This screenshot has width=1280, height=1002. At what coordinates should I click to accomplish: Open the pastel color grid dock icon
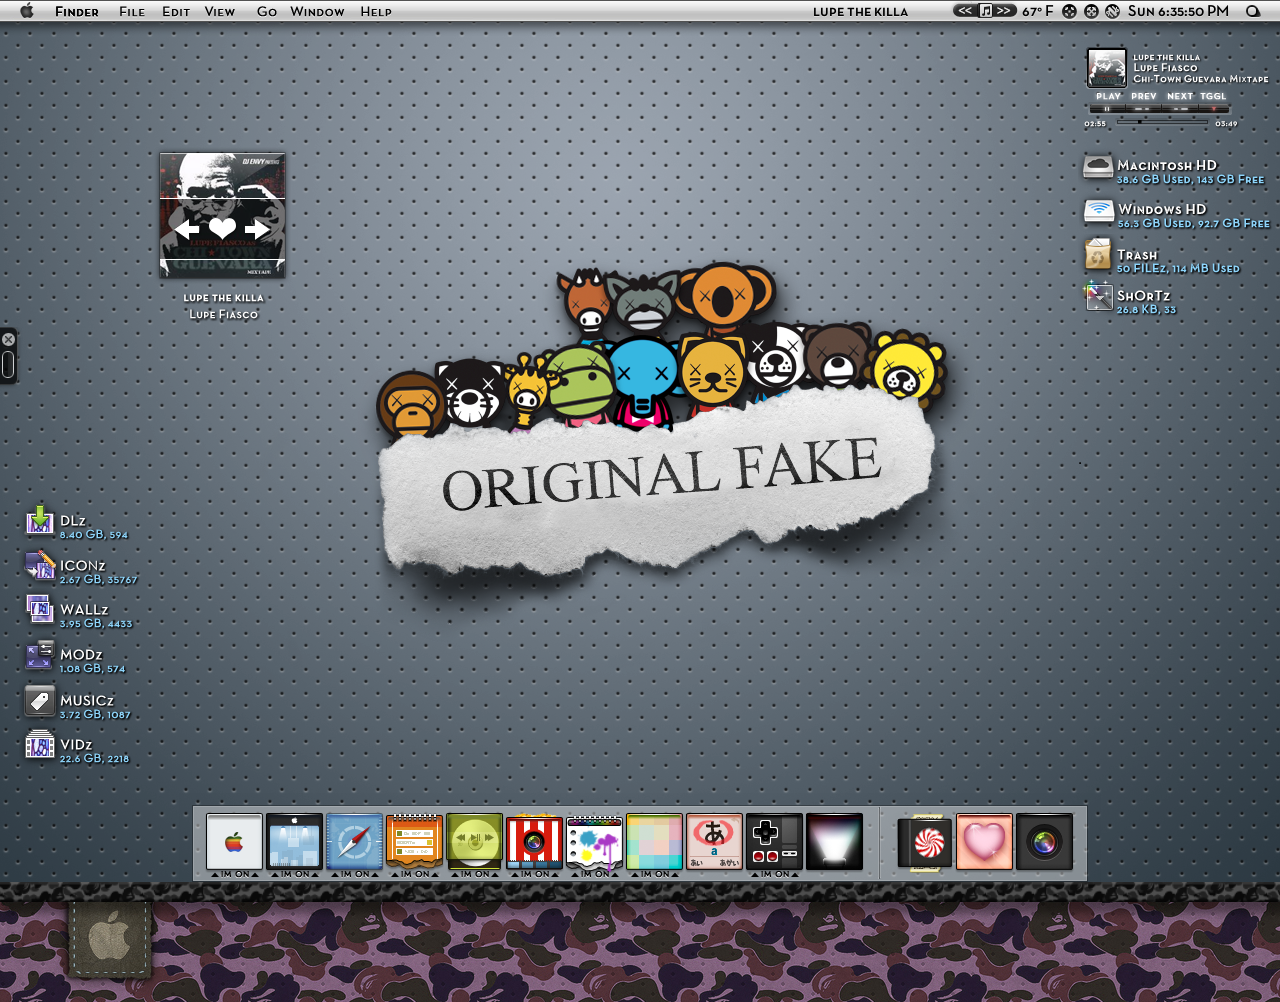click(x=654, y=842)
